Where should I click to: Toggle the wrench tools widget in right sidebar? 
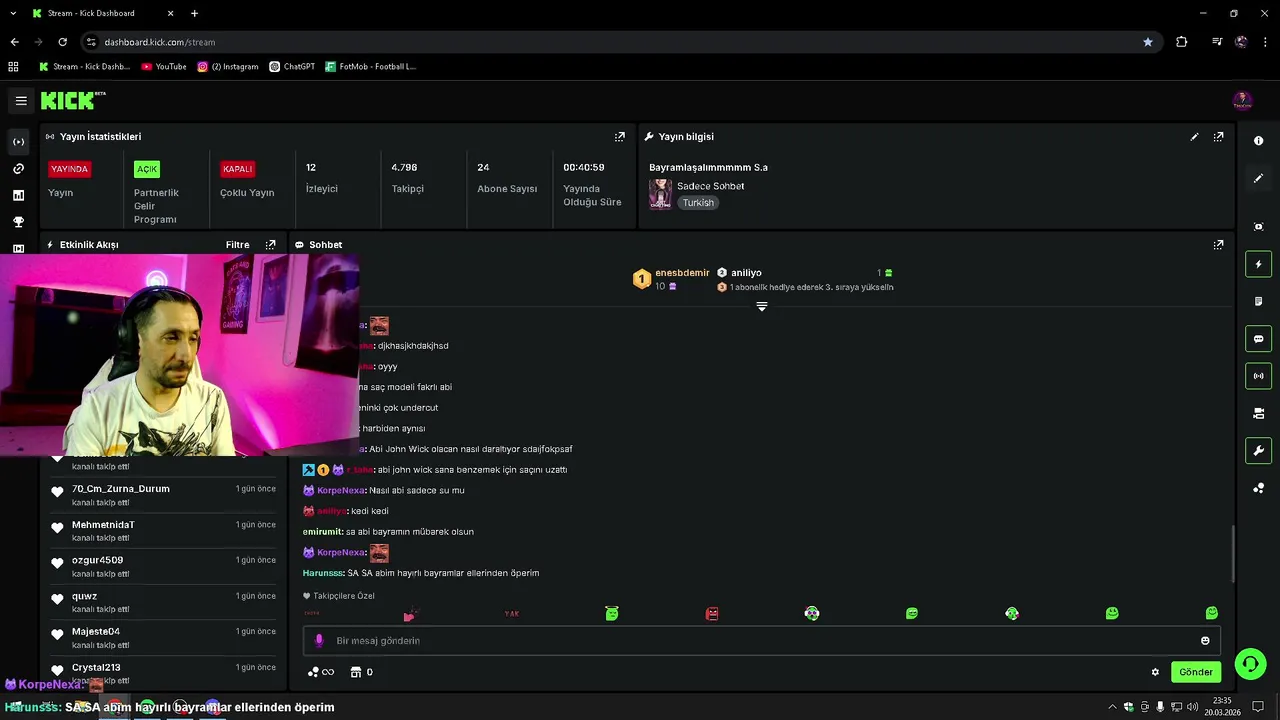1258,451
